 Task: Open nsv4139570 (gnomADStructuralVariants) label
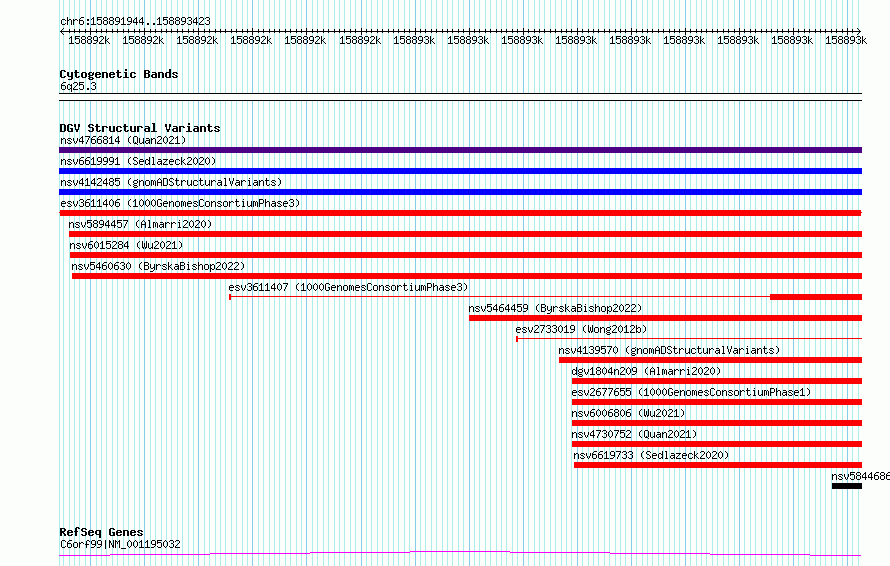point(669,350)
